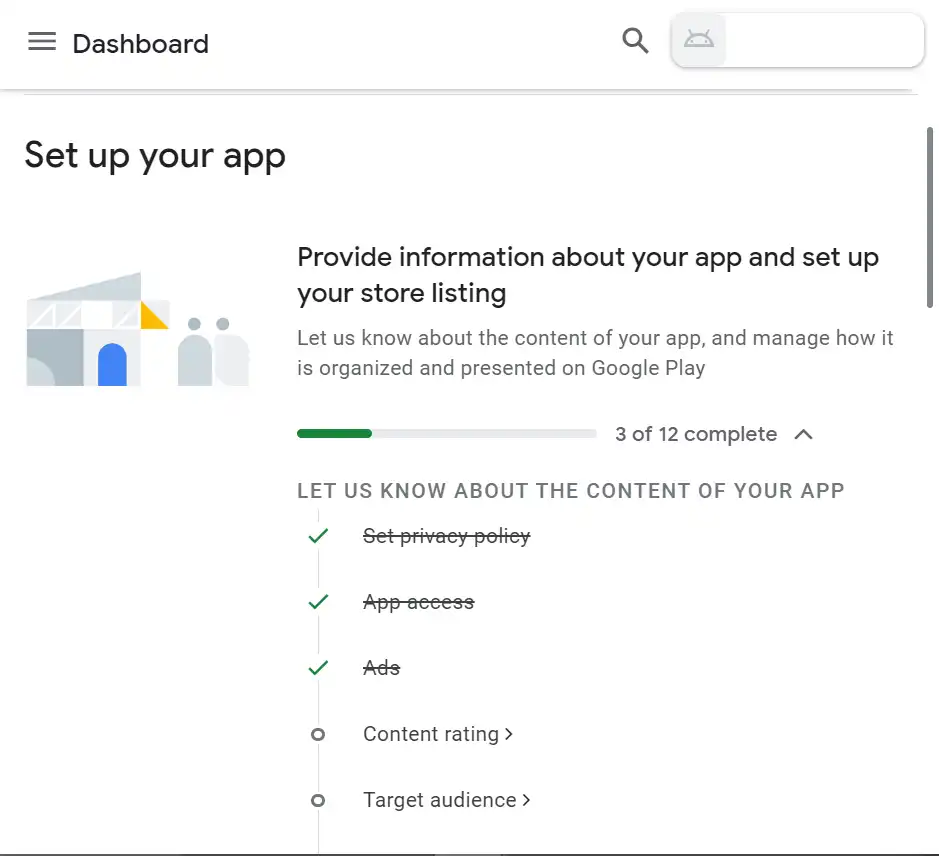Screen dimensions: 939x856
Task: Open the completed App access task
Action: (418, 602)
